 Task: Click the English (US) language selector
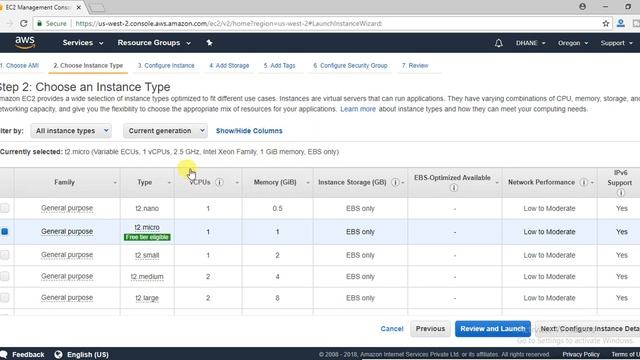[88, 354]
